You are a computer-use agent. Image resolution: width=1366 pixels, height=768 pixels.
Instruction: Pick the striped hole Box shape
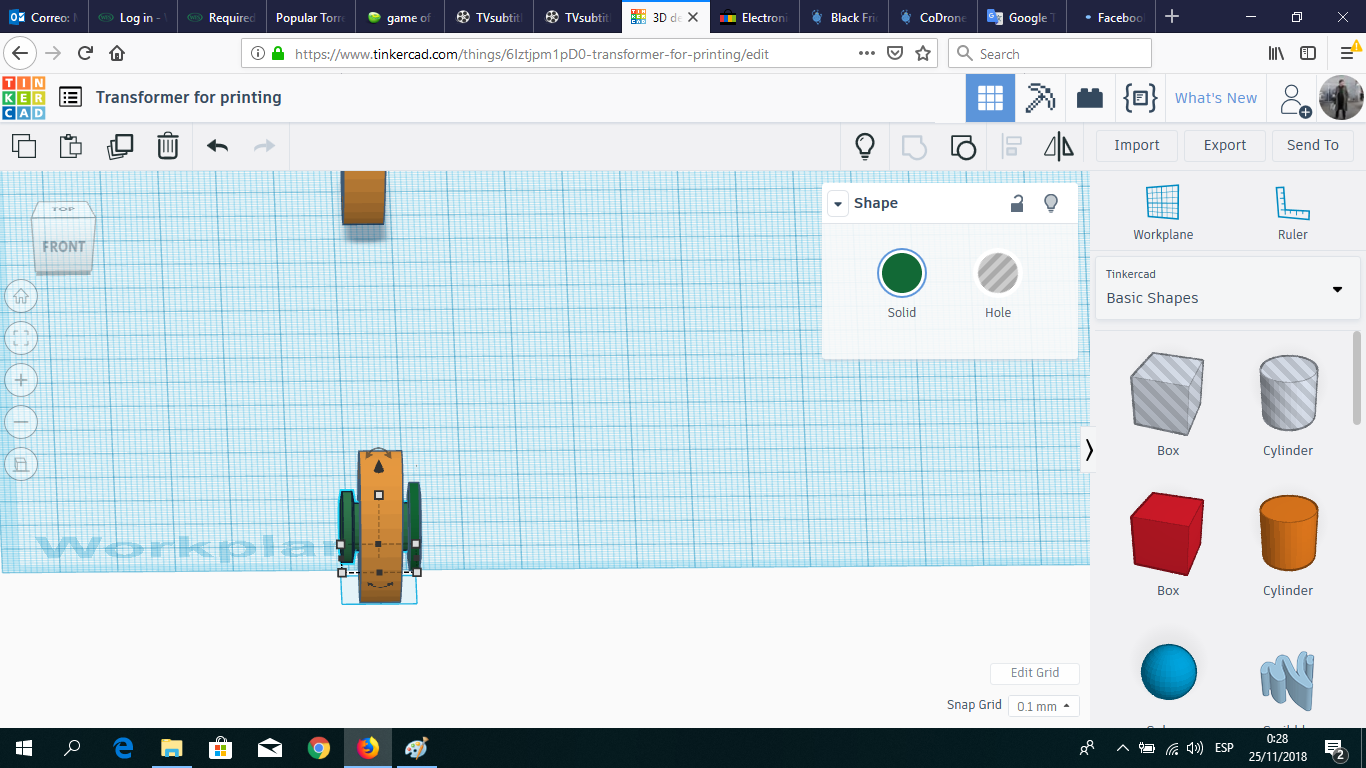(1167, 394)
